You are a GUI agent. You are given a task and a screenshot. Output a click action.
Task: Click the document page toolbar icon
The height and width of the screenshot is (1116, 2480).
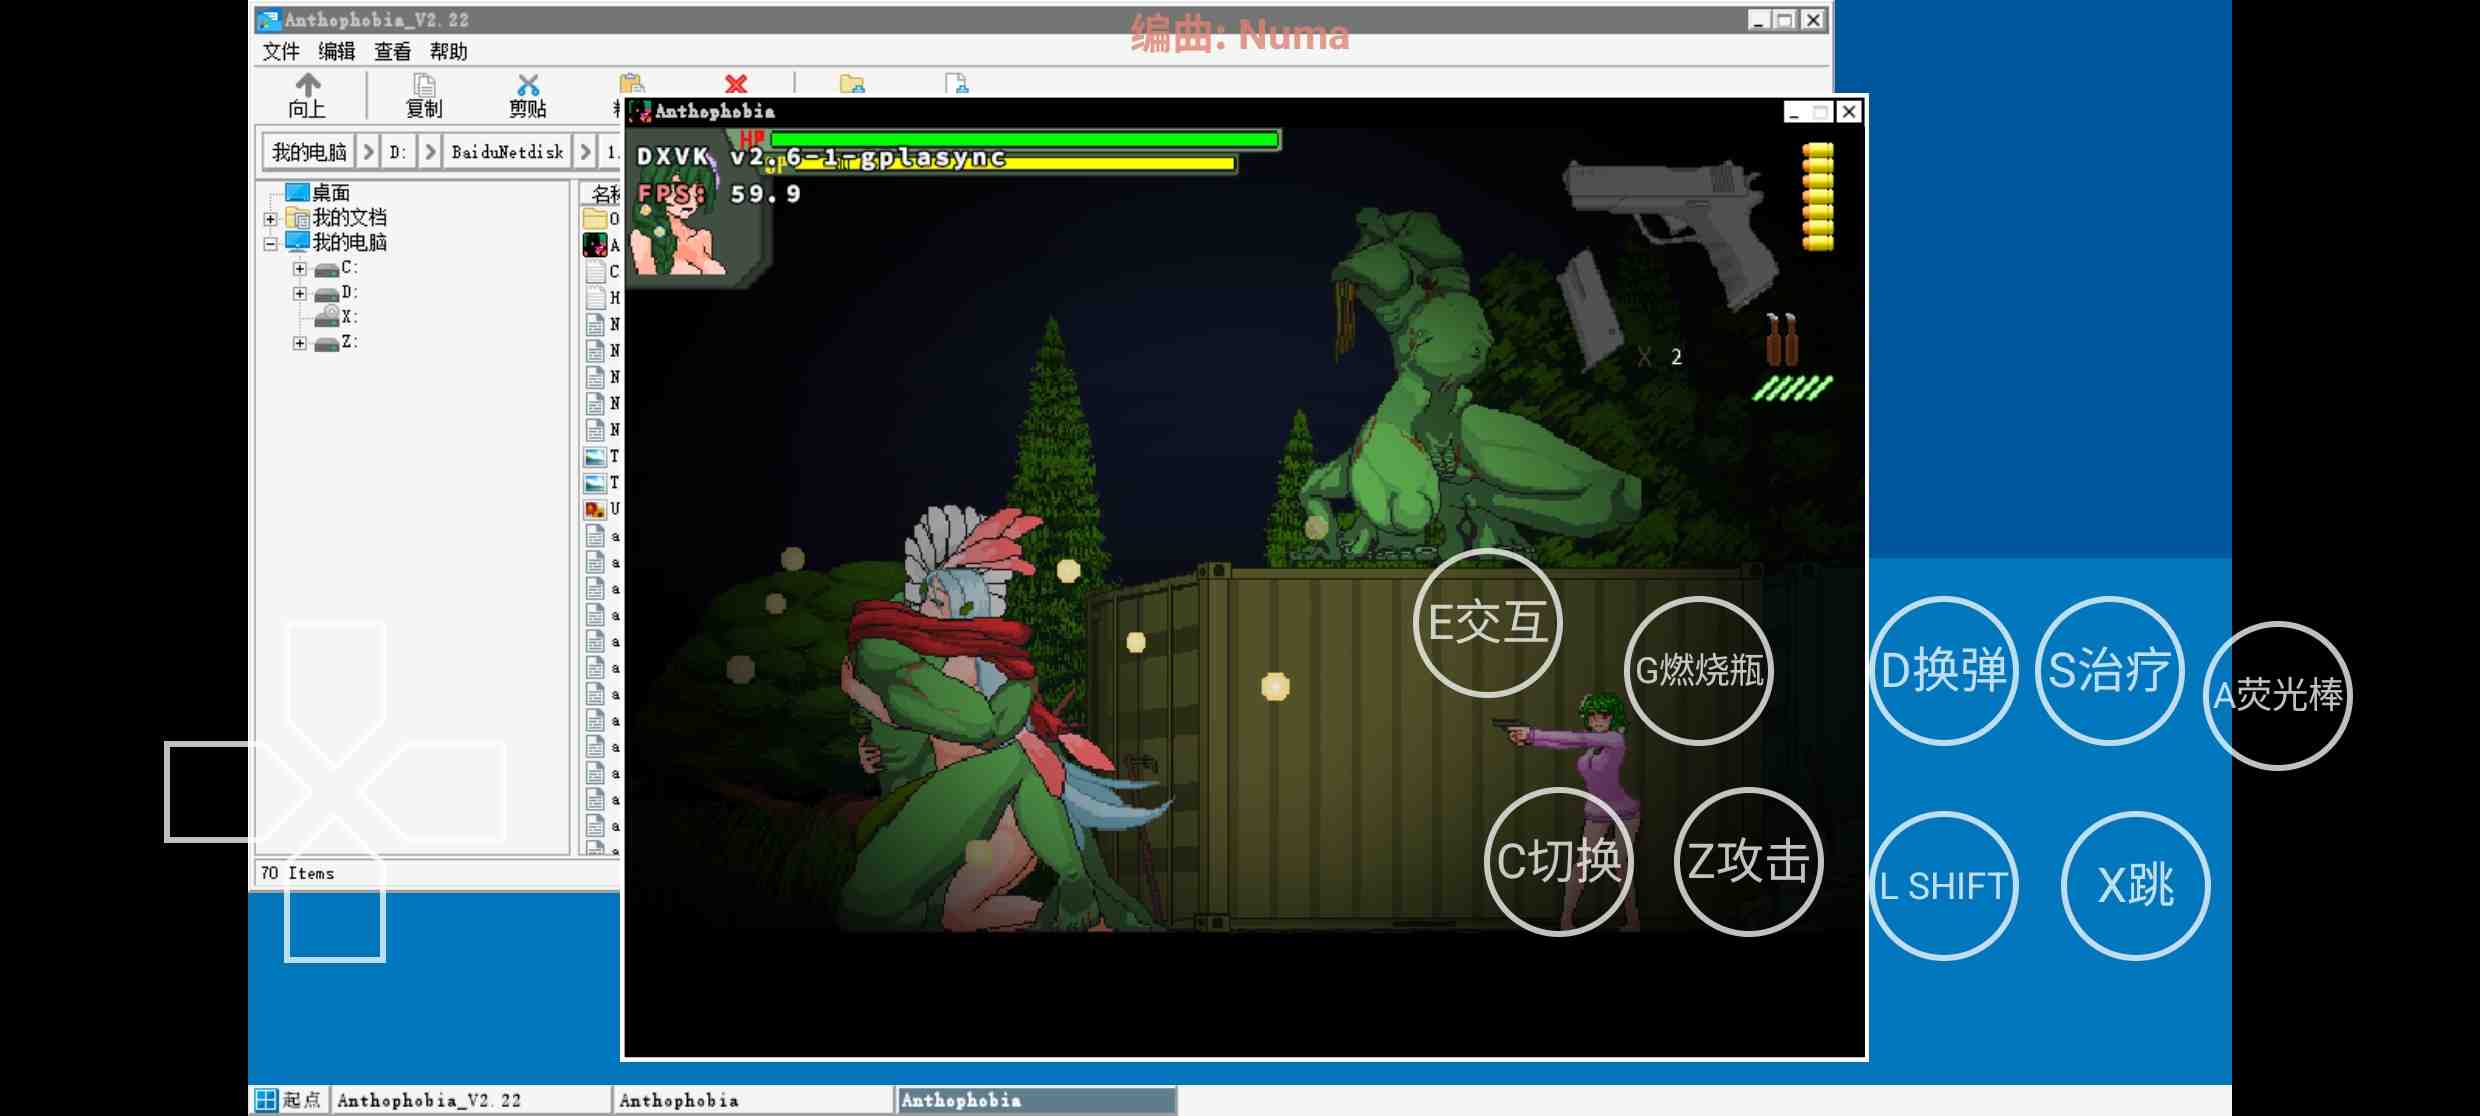click(957, 84)
